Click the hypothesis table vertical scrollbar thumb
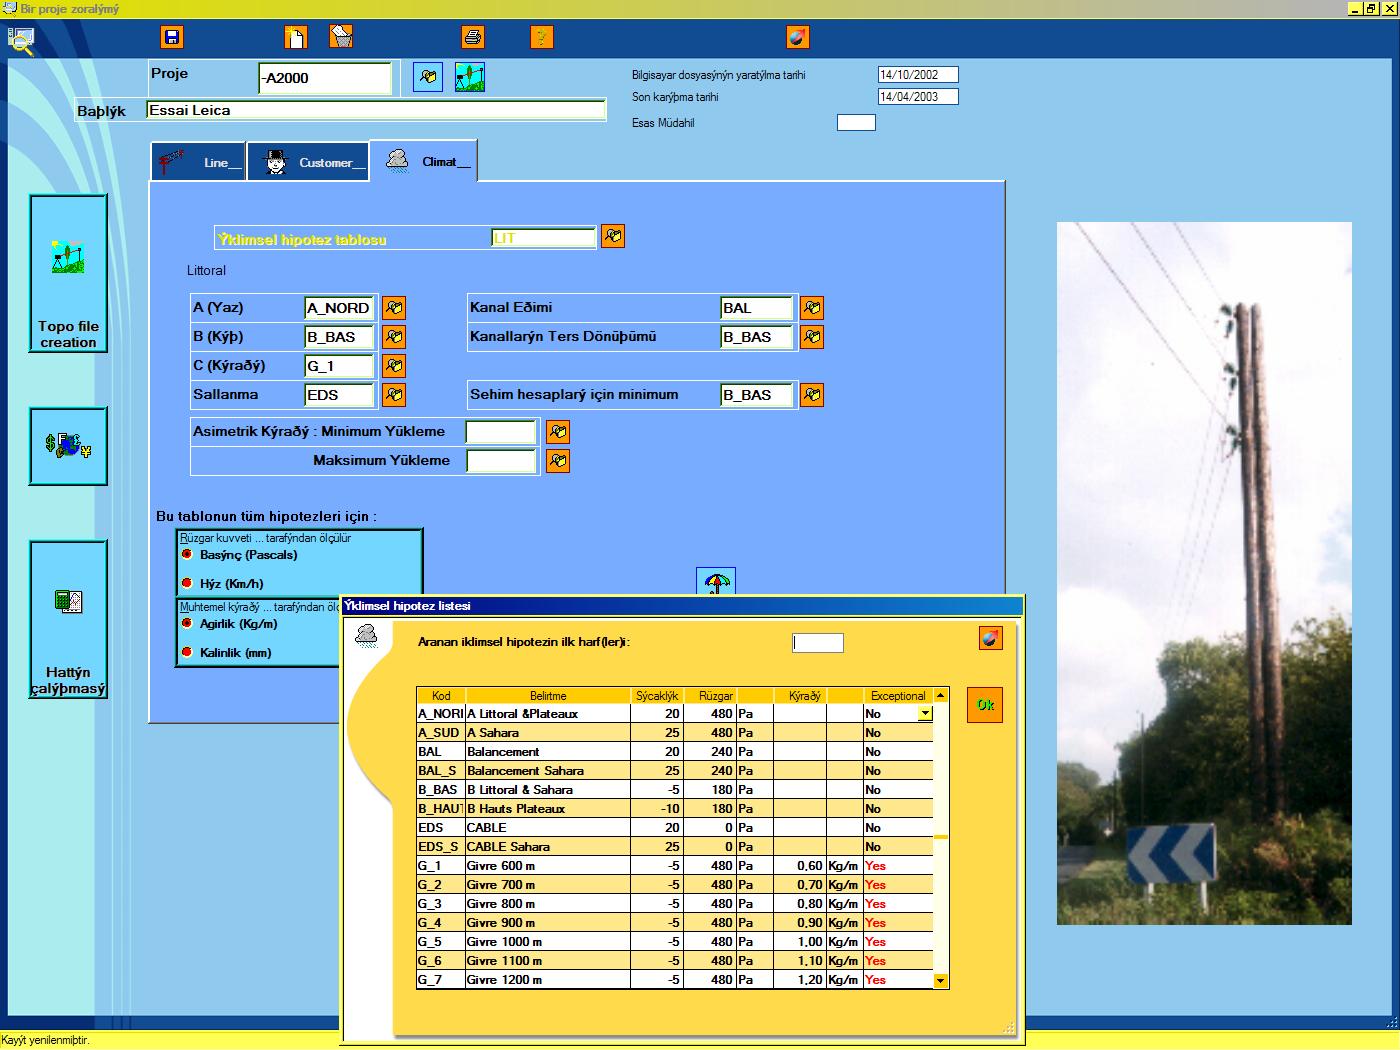1400x1050 pixels. click(x=941, y=836)
